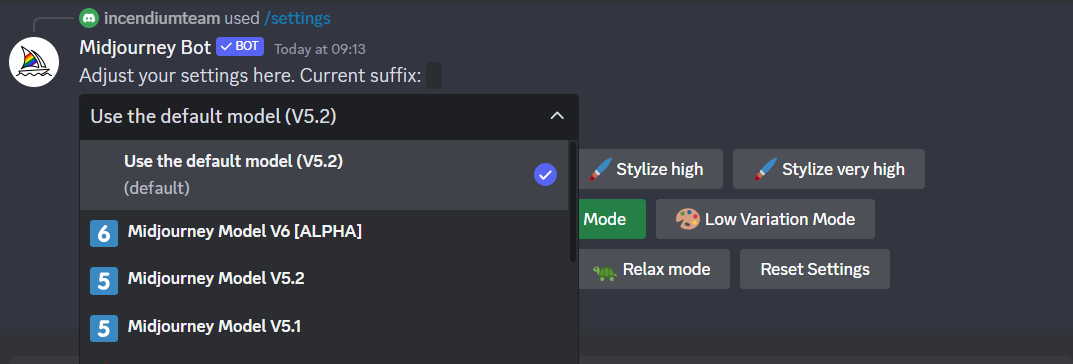Click the Discord logo icon beside incendiumteam
The image size is (1073, 364).
pos(89,18)
